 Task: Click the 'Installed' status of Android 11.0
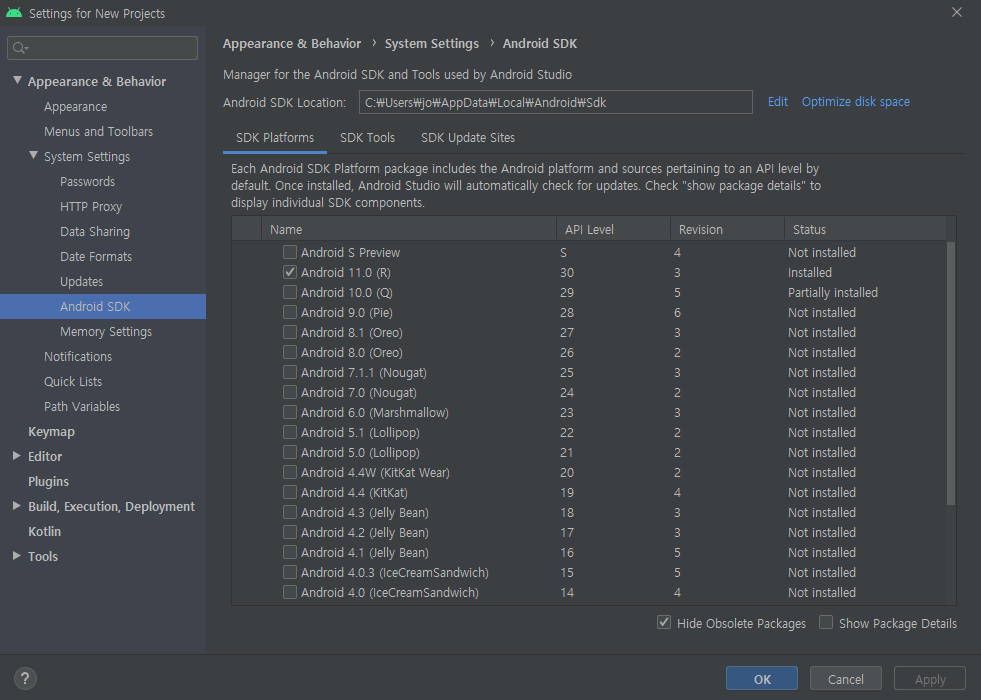tap(810, 272)
